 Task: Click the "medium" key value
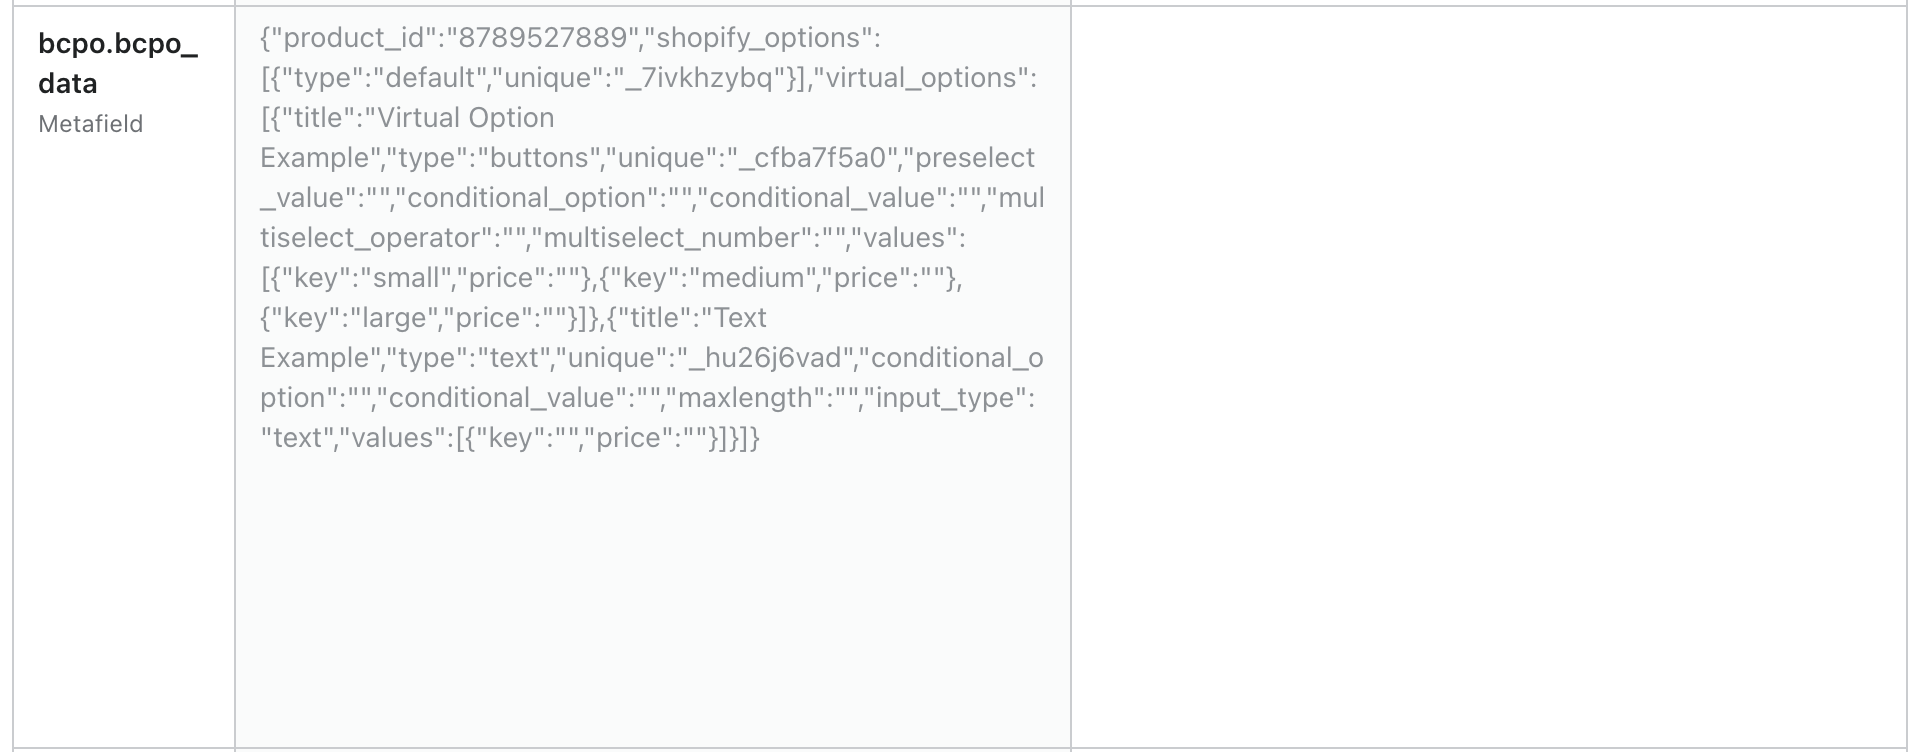(x=753, y=278)
